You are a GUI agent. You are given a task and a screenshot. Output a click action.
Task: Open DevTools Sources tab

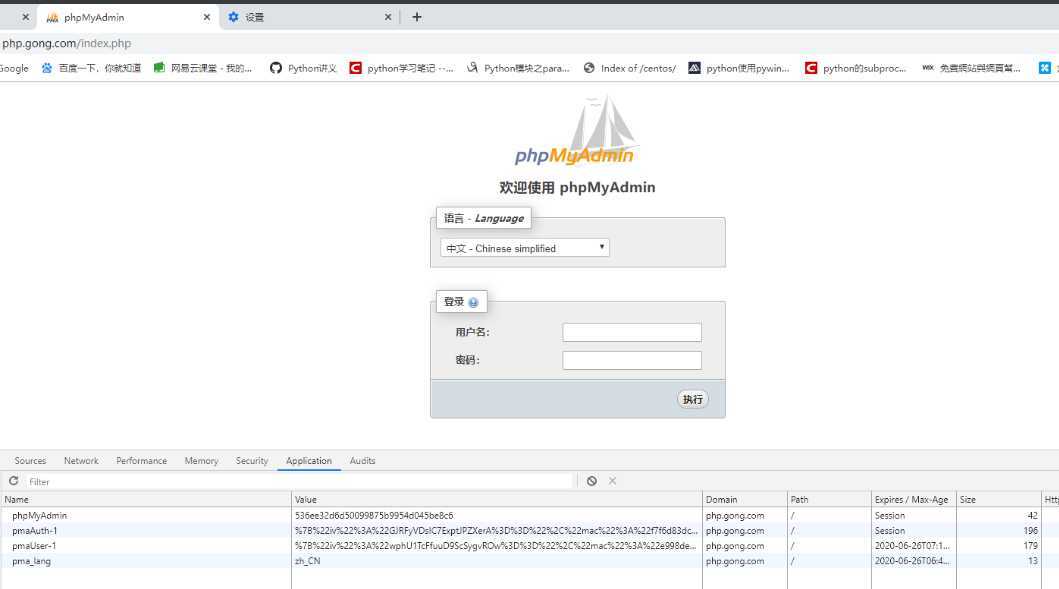[30, 461]
